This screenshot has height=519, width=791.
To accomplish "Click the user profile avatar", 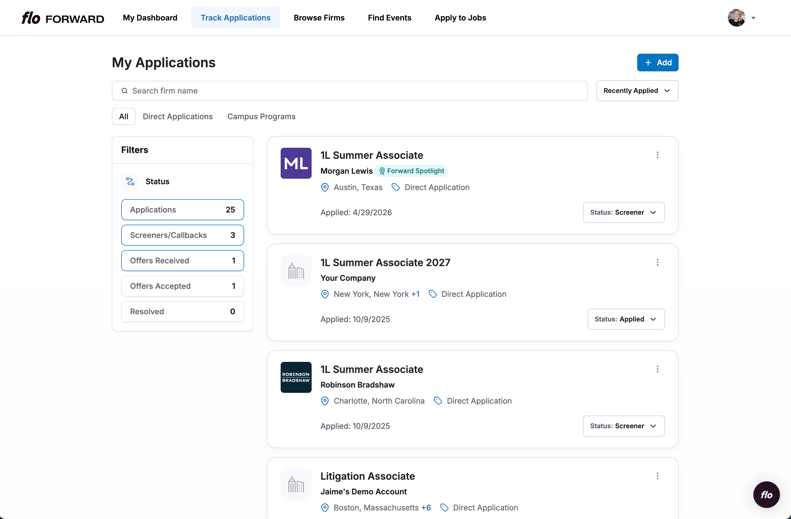I will tap(737, 18).
